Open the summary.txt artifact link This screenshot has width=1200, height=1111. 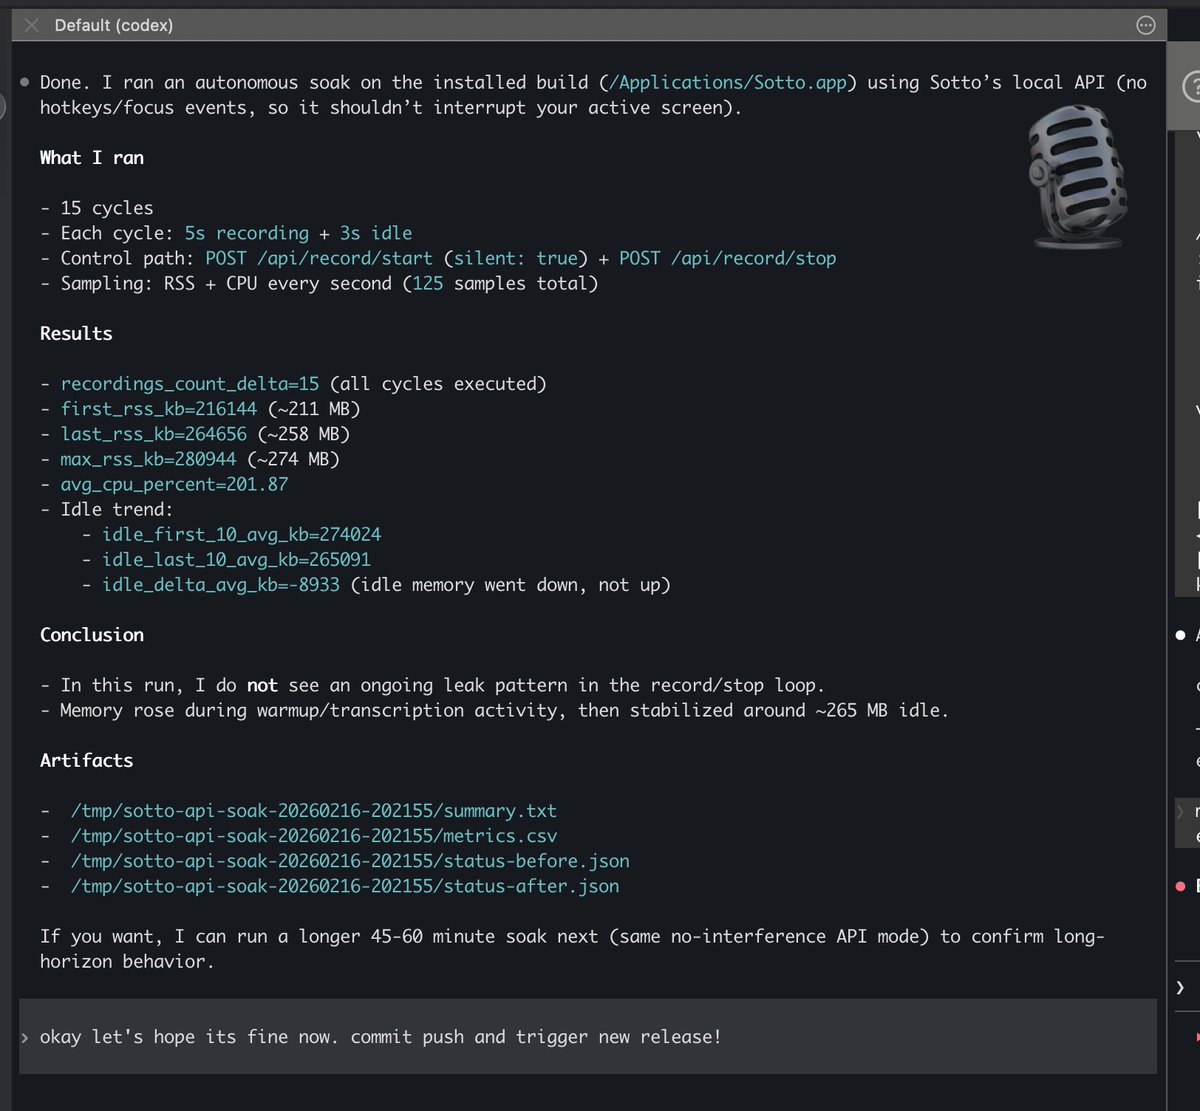312,810
